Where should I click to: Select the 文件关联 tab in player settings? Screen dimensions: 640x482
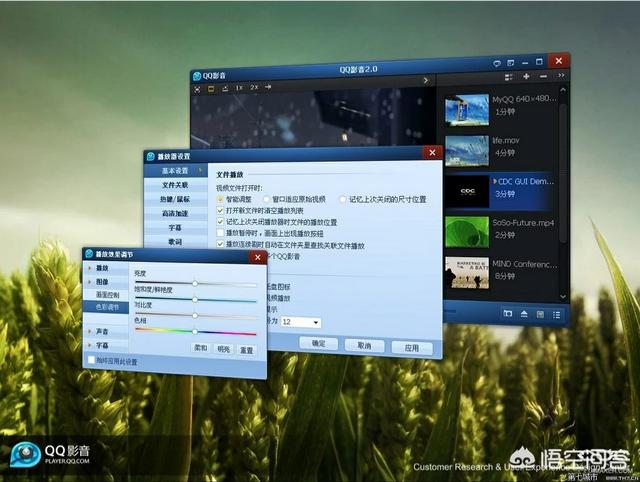[176, 185]
